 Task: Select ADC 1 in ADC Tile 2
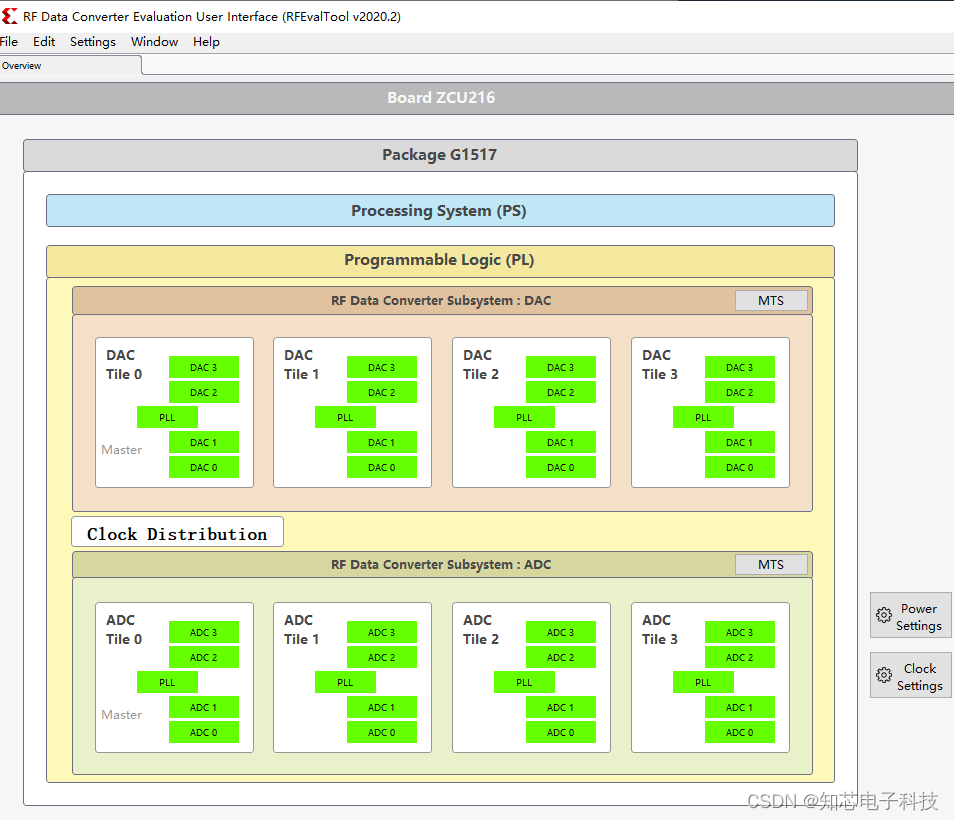coord(560,707)
